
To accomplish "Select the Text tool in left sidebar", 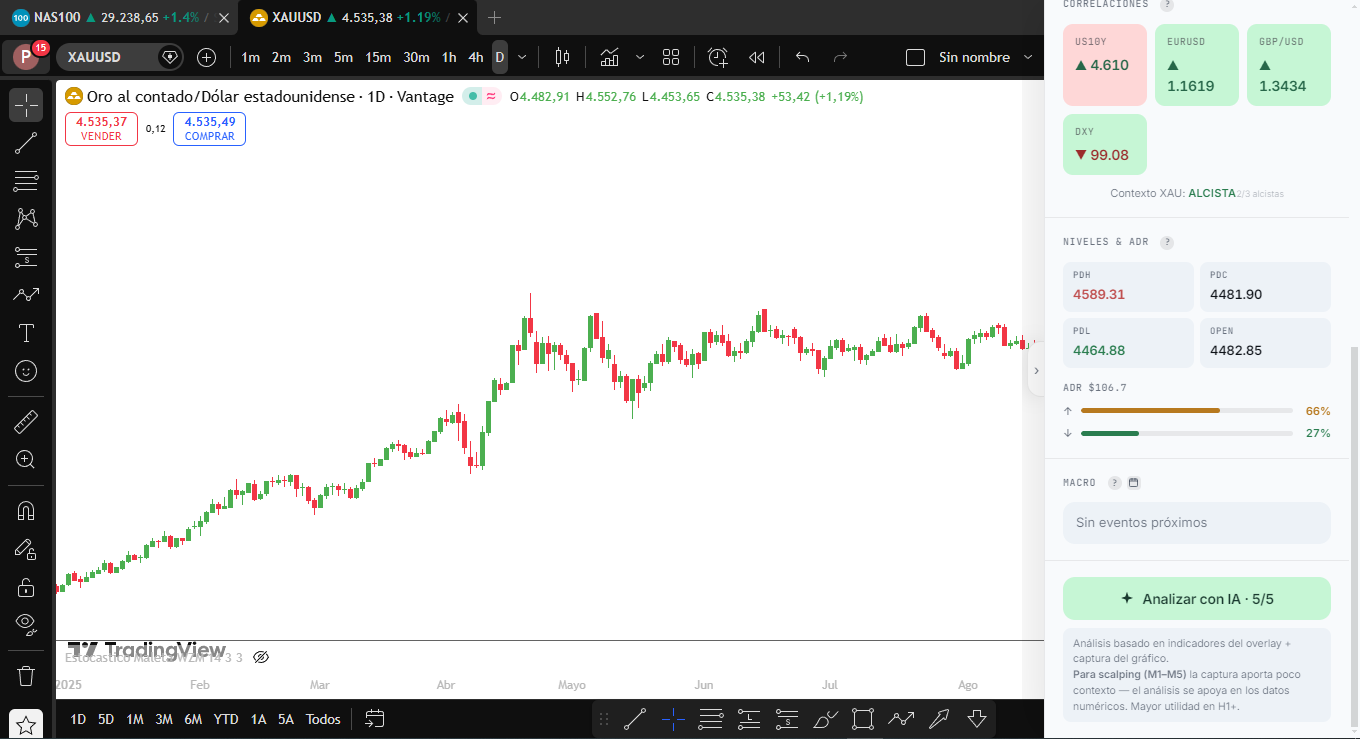I will (26, 333).
